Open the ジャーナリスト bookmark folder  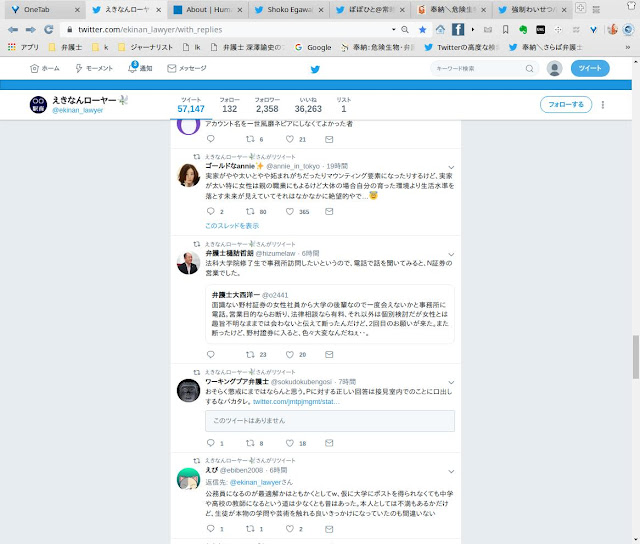click(x=146, y=47)
